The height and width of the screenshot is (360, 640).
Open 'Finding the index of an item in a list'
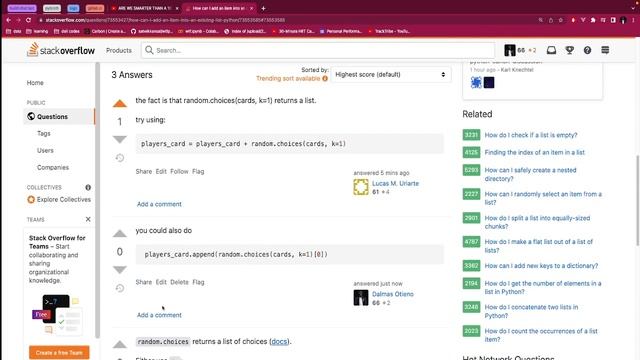coord(534,152)
